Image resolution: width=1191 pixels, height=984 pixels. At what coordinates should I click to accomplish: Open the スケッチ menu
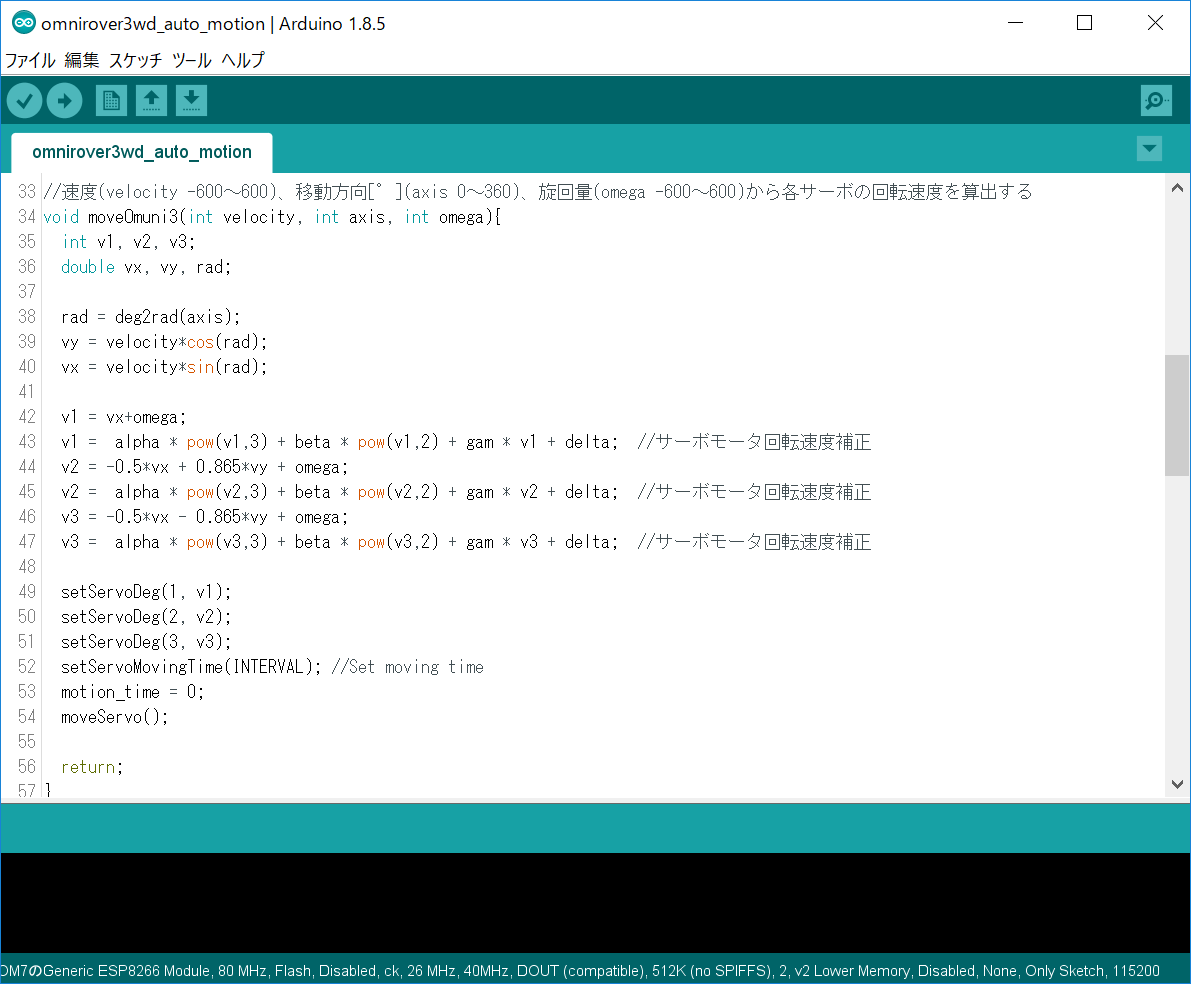click(x=135, y=60)
